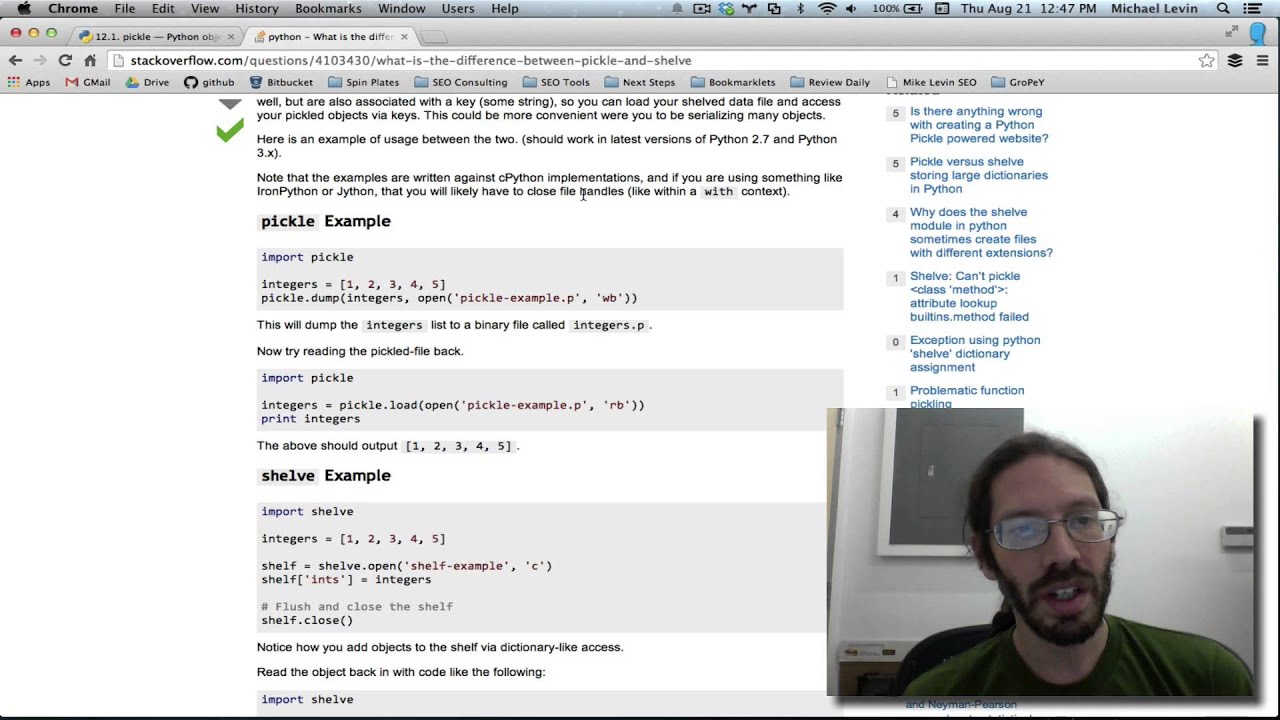The height and width of the screenshot is (720, 1280).
Task: Open the Michael Levin user menu
Action: (1154, 8)
